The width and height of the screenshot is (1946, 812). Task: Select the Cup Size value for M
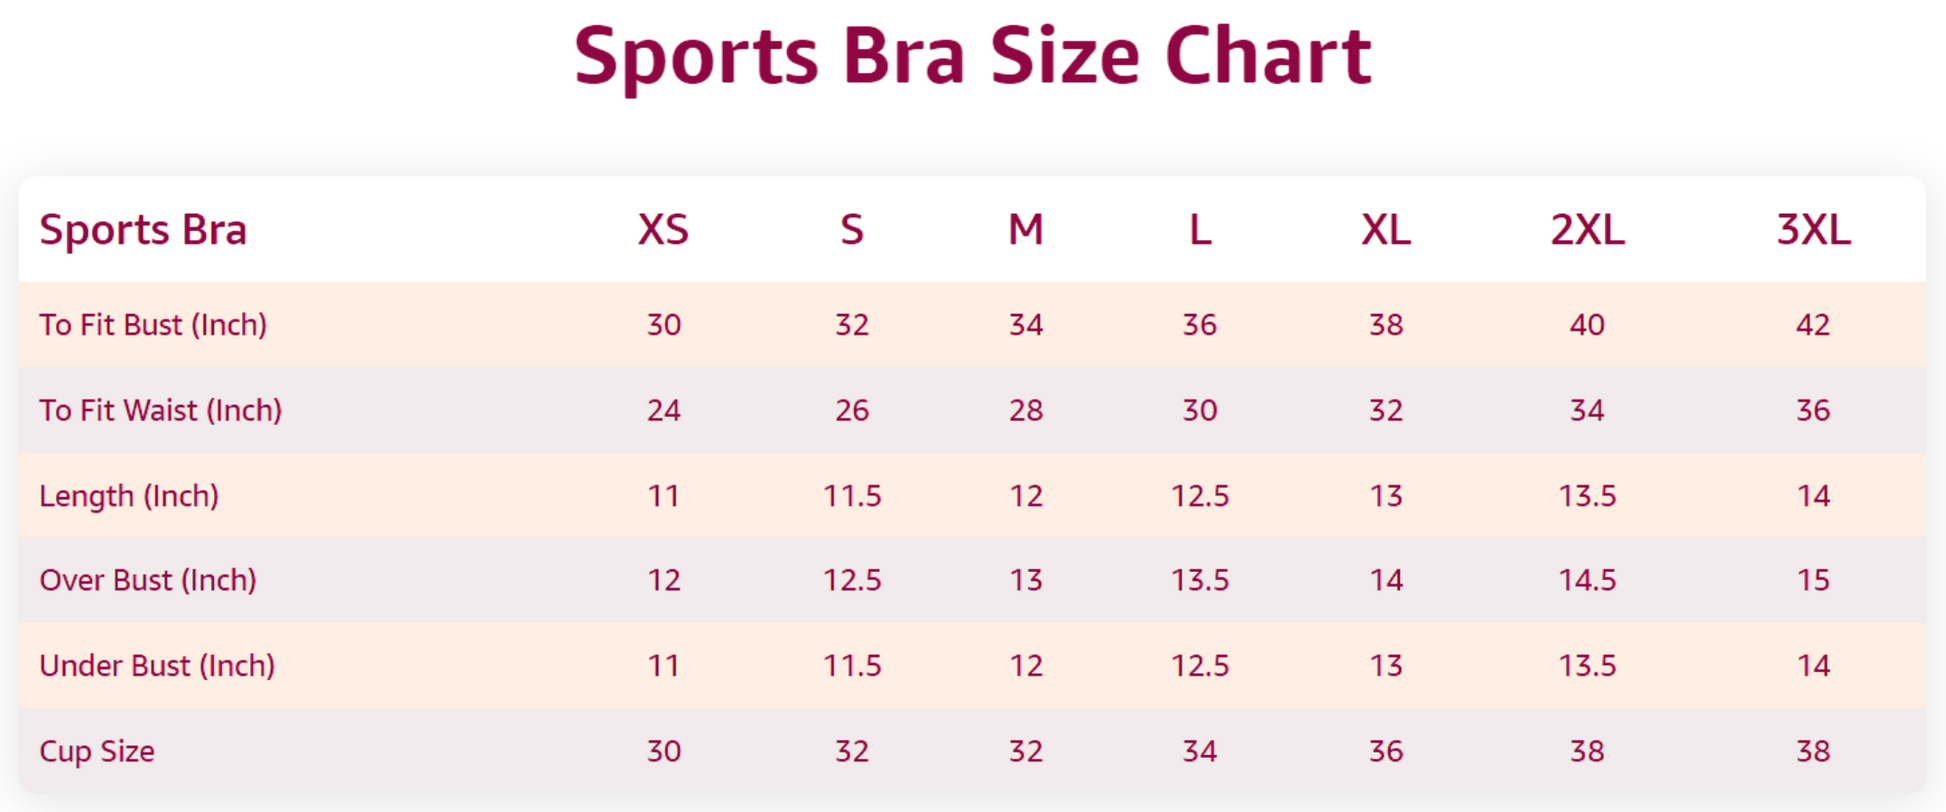pyautogui.click(x=1026, y=751)
